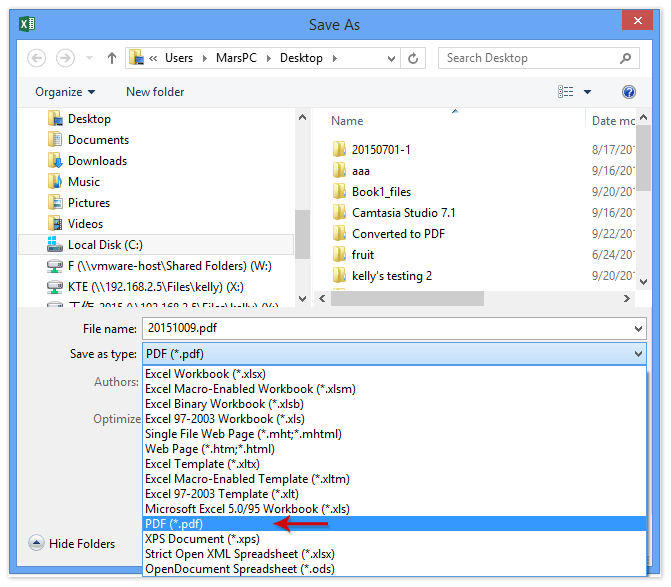Open the view options dropdown arrow
The width and height of the screenshot is (671, 587).
[588, 92]
